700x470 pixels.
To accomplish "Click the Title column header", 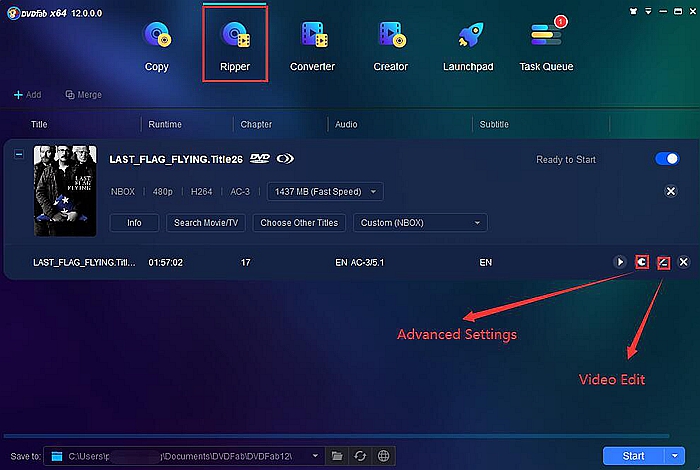I will pyautogui.click(x=39, y=125).
